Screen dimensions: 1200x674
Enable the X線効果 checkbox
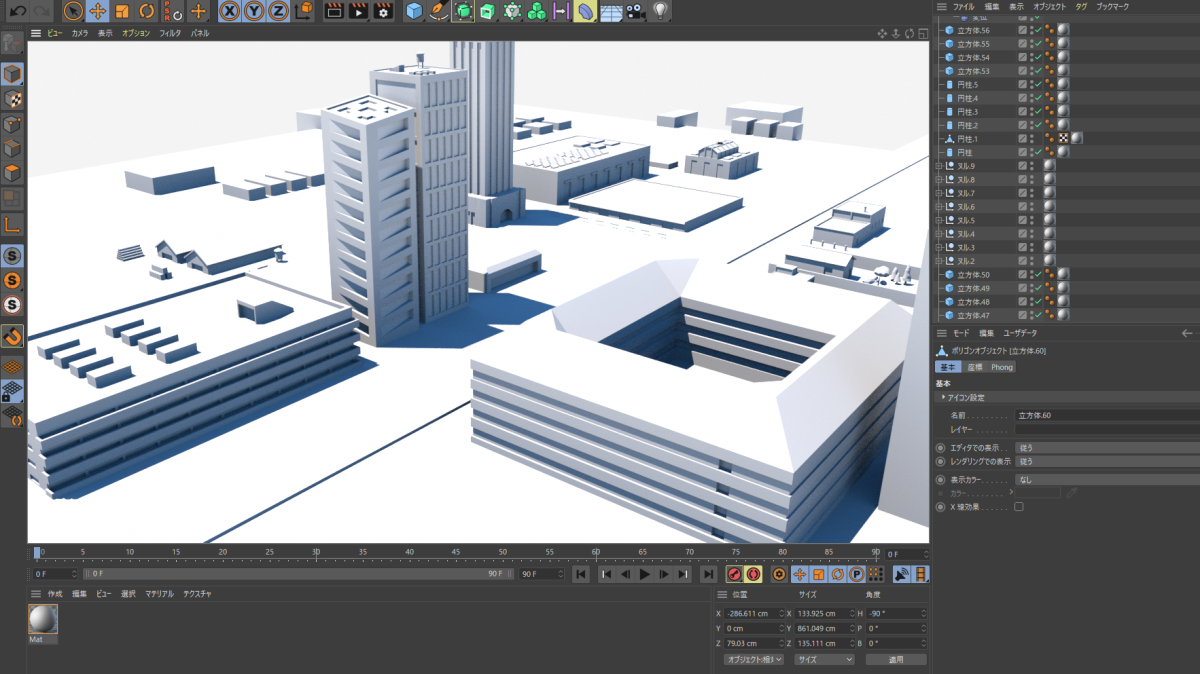(1019, 507)
